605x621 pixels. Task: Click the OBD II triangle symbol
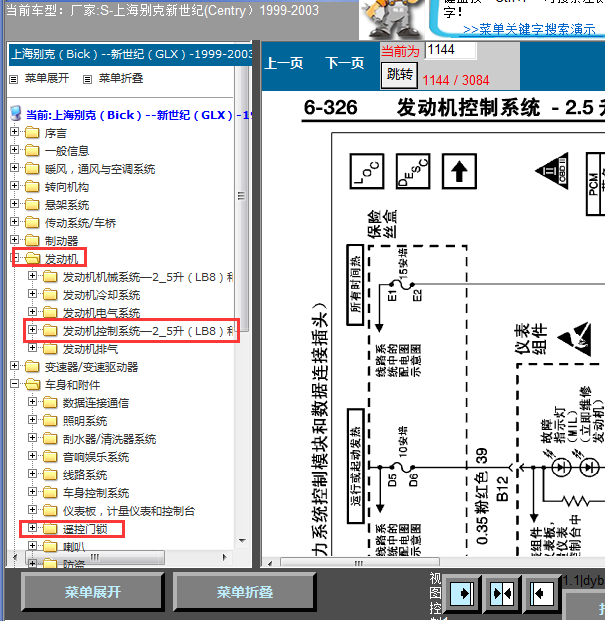pos(552,171)
